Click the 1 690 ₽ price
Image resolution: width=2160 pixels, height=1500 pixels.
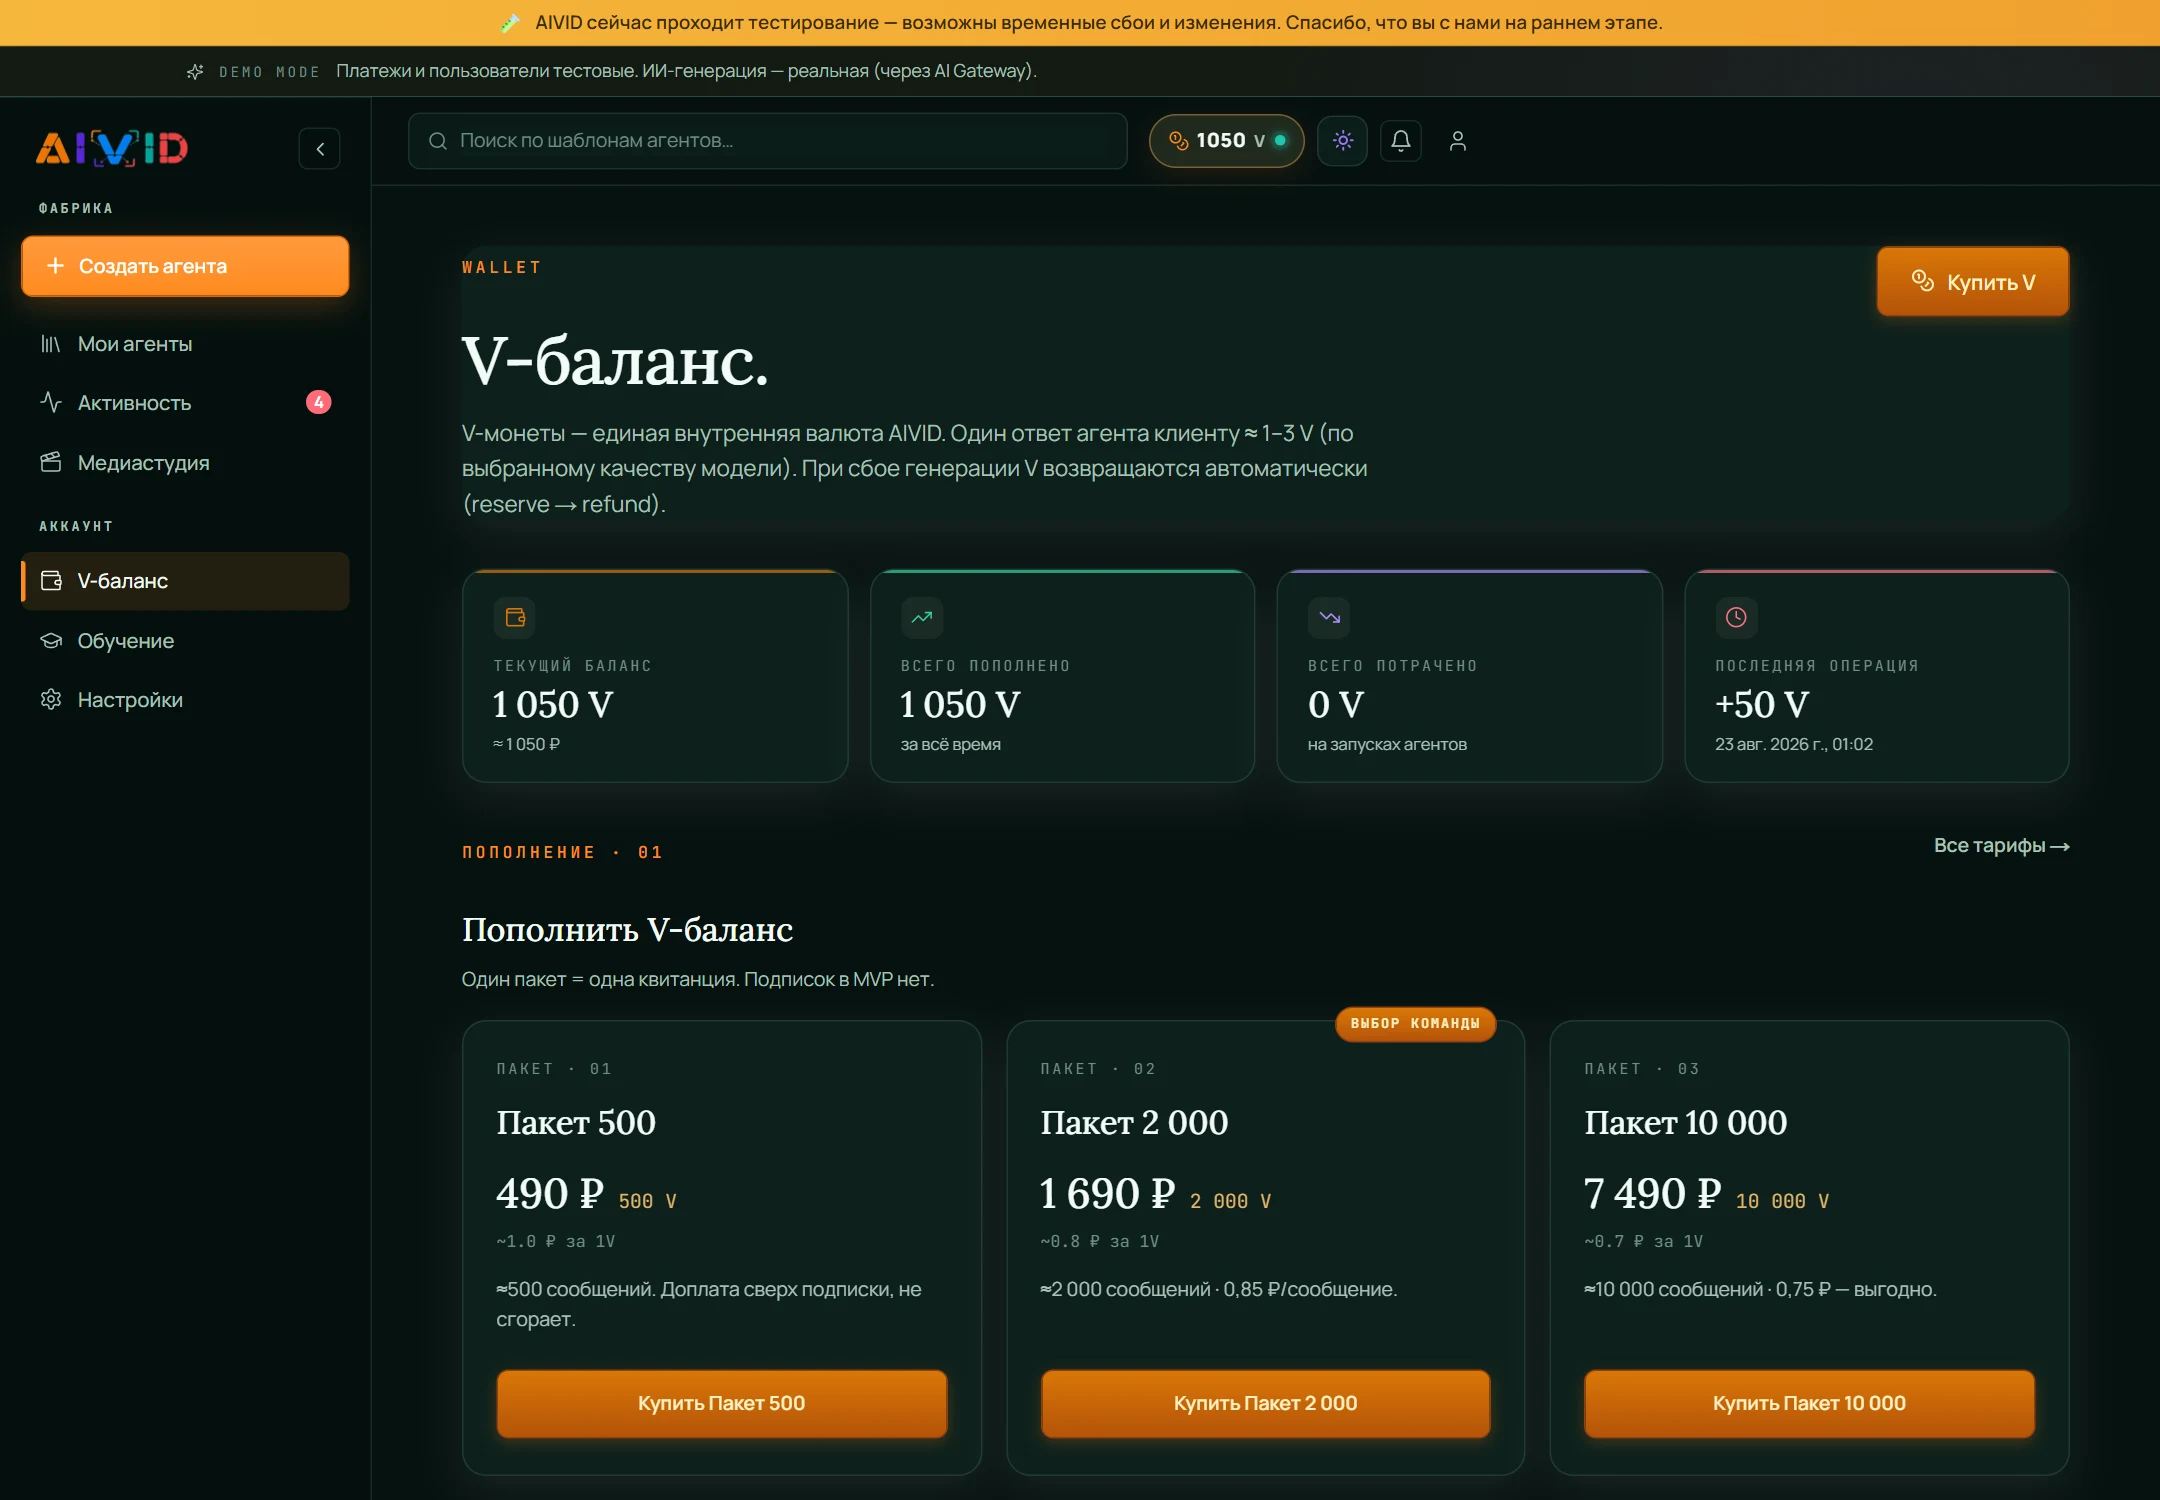(1108, 1194)
